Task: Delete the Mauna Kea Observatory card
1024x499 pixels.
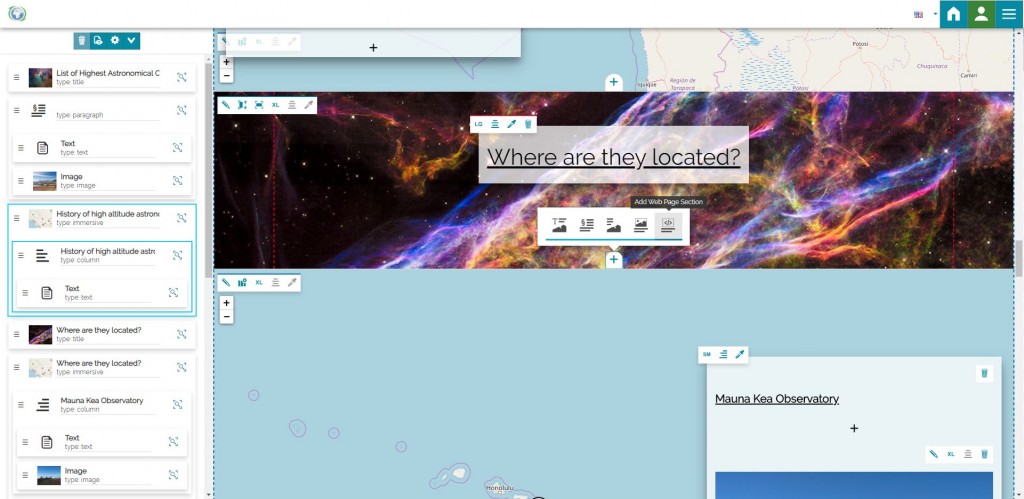Action: coord(984,373)
